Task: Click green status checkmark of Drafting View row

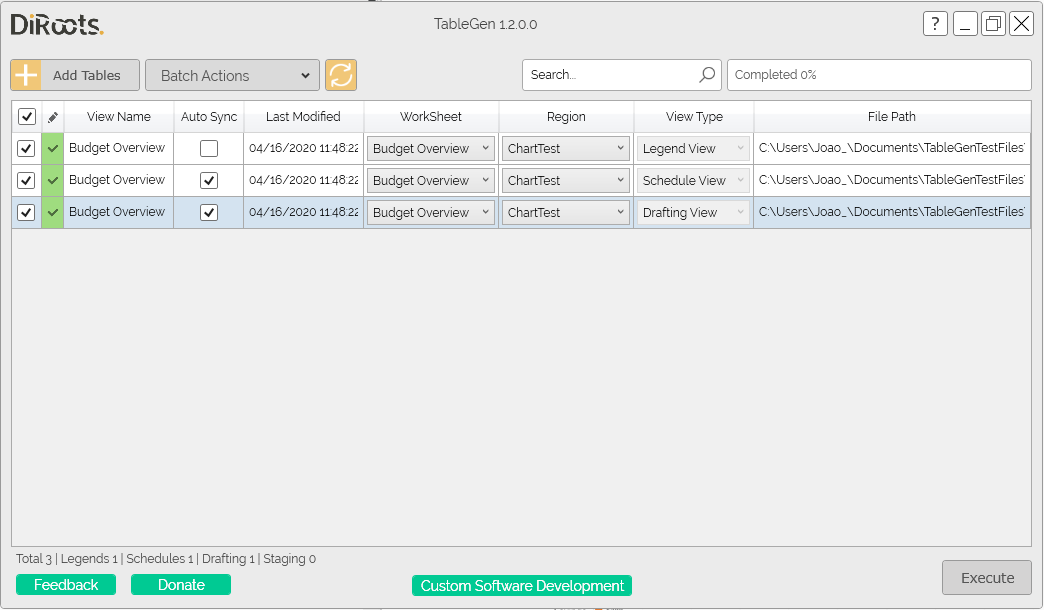Action: tap(53, 212)
